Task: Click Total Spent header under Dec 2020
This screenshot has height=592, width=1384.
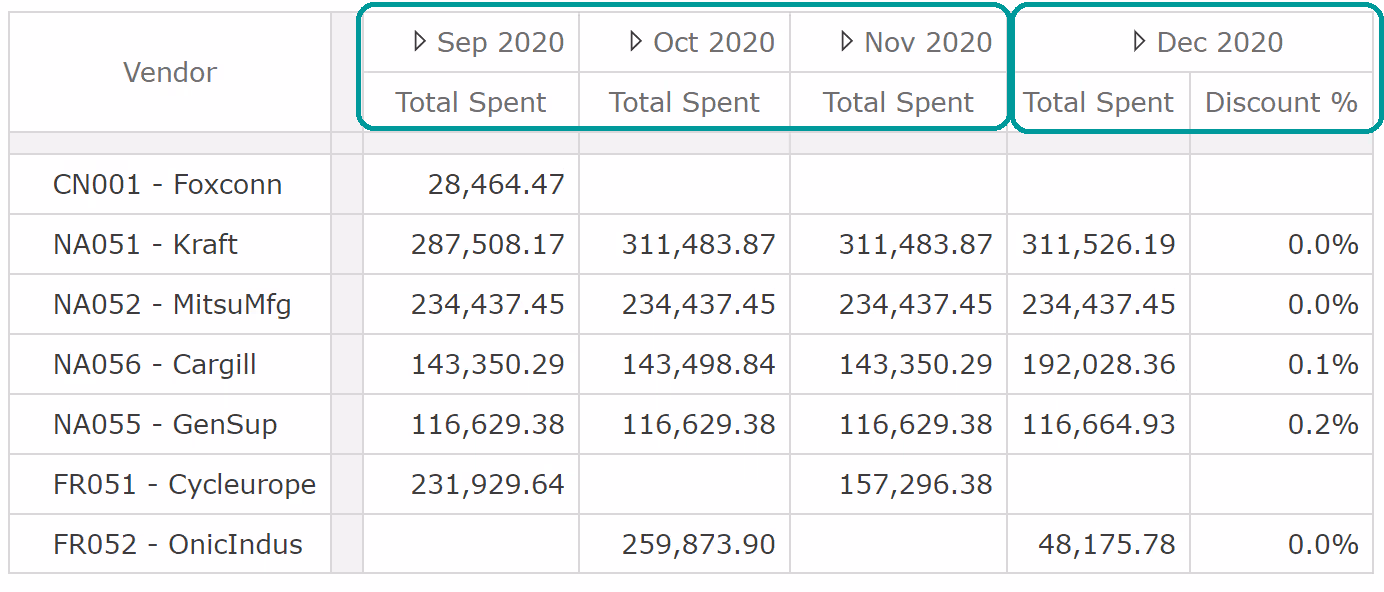Action: tap(1098, 102)
